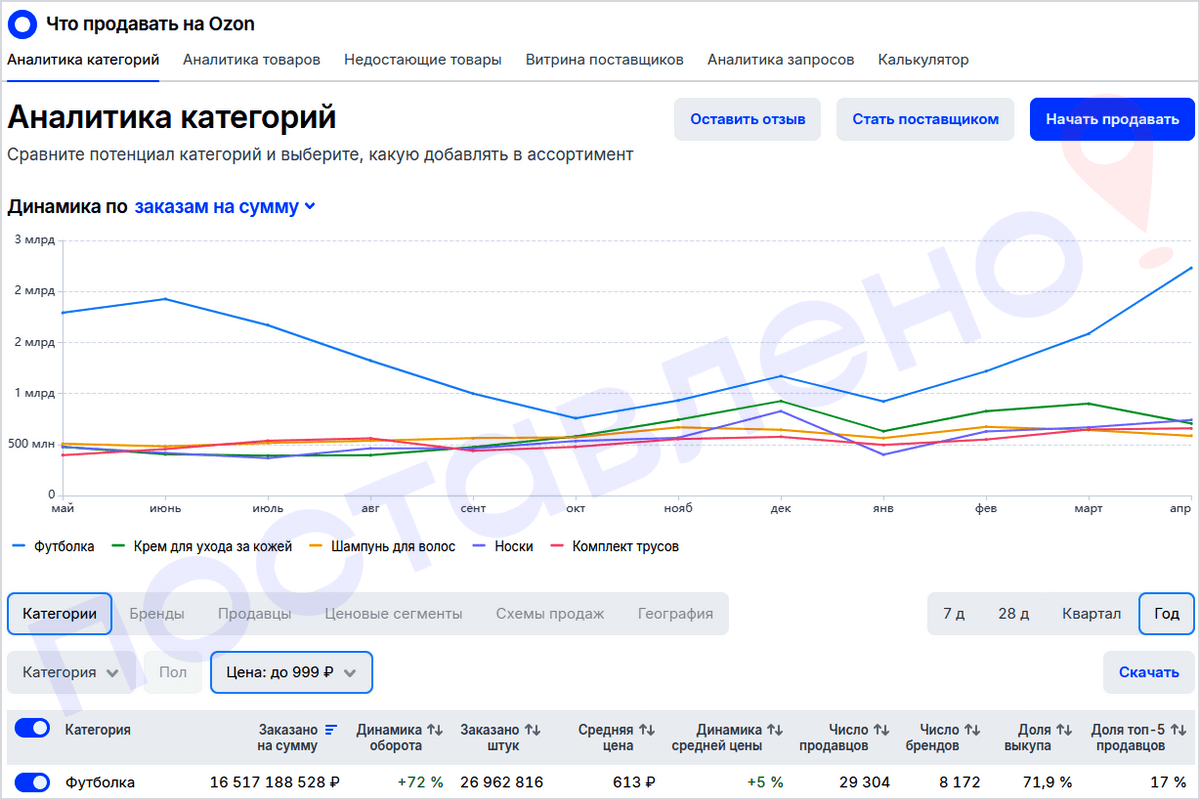The width and height of the screenshot is (1200, 800).
Task: Click the Скачать button
Action: pyautogui.click(x=1149, y=672)
